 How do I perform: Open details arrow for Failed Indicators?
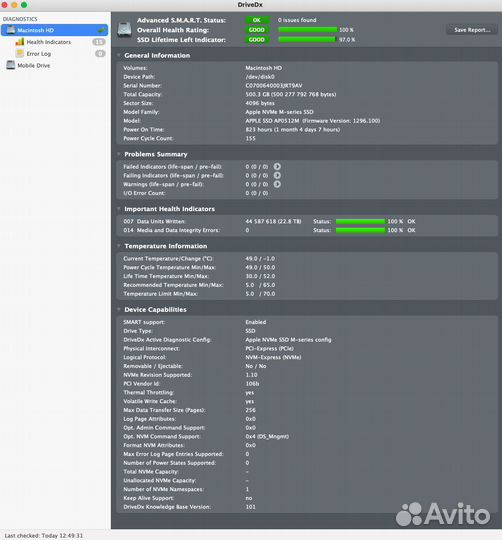(277, 167)
